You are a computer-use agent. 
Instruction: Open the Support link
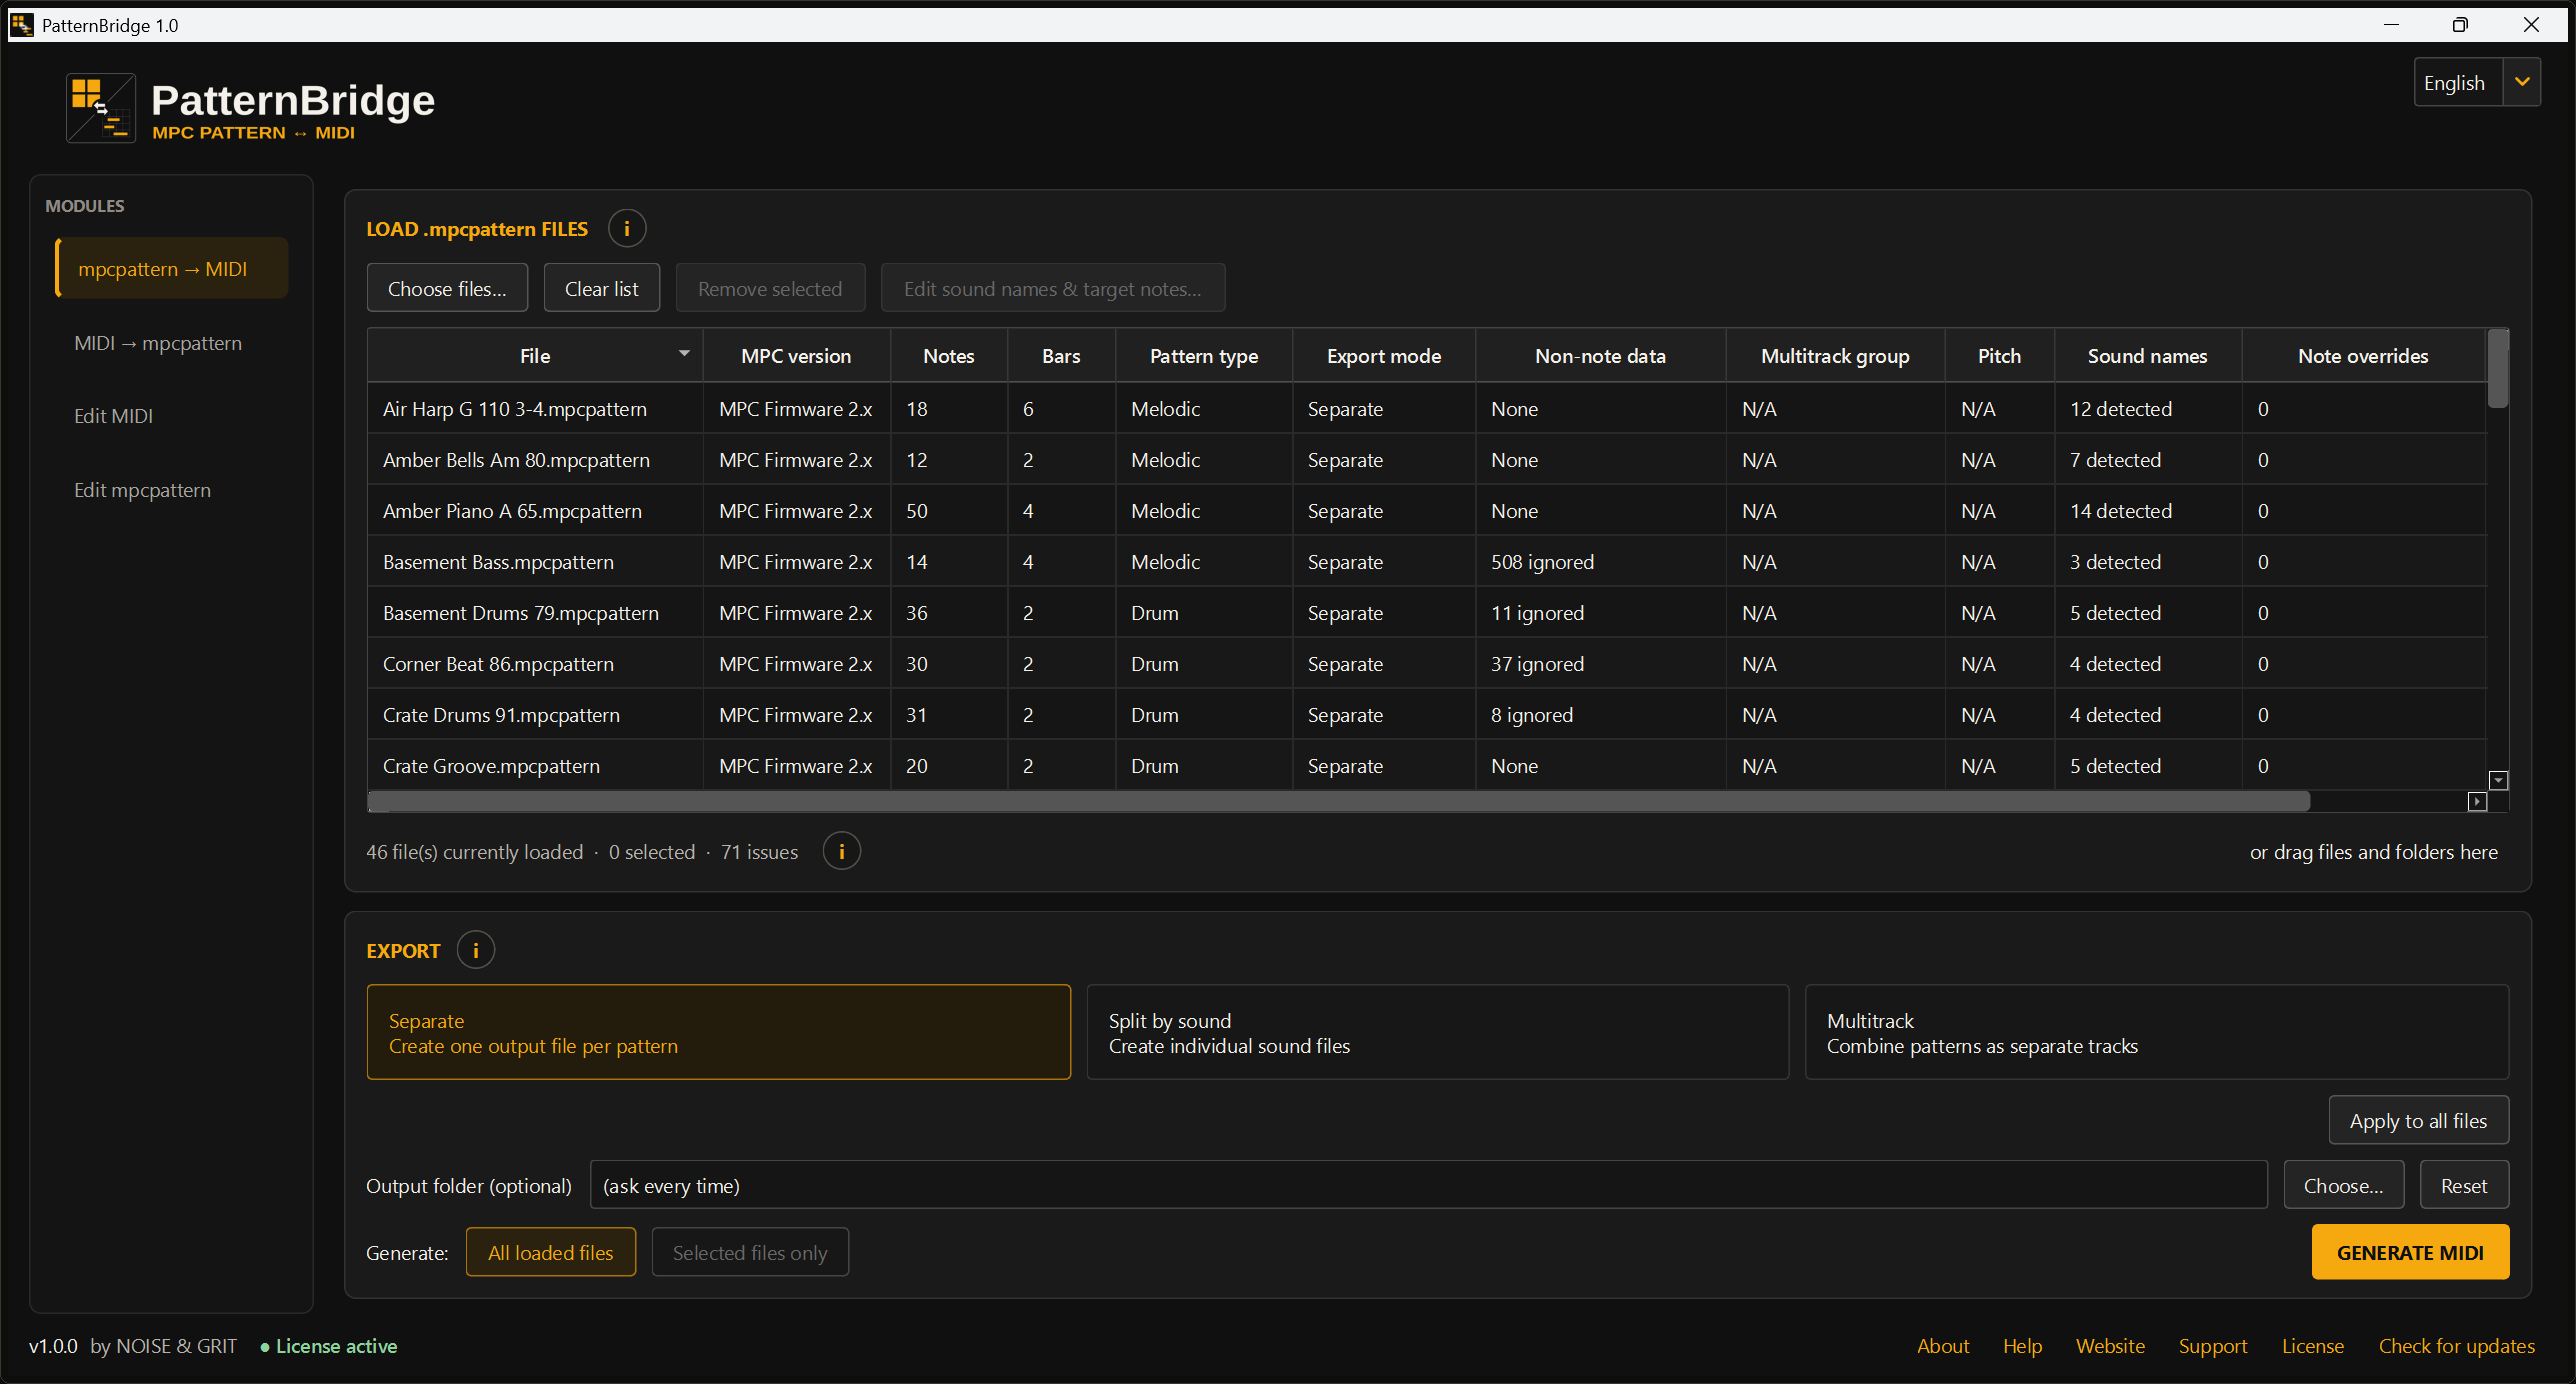pyautogui.click(x=2213, y=1346)
